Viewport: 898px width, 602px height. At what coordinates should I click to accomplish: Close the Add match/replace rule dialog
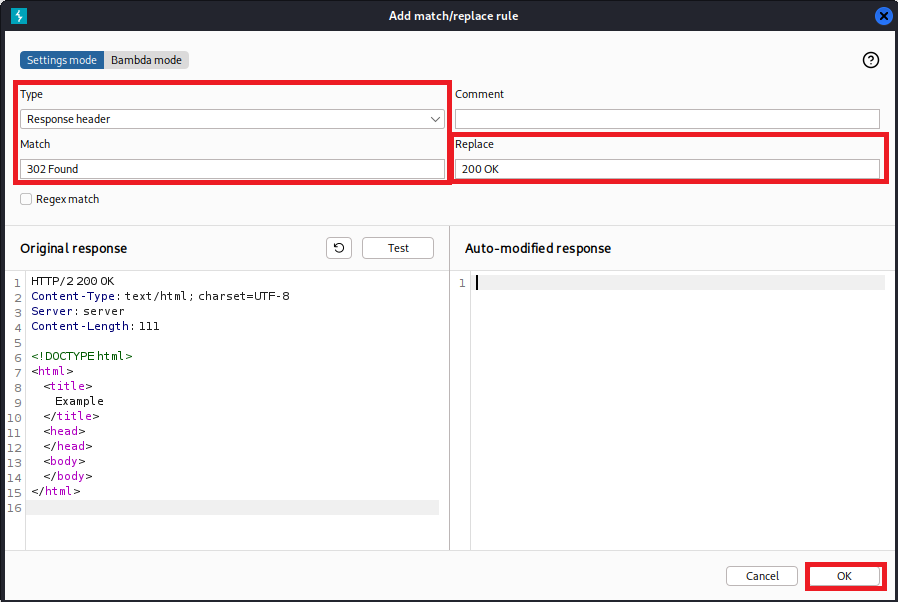[x=883, y=16]
